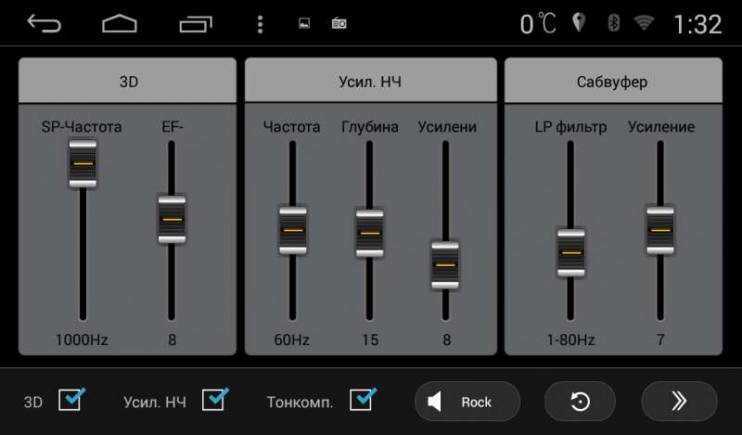Disable the Тонкомп. checkbox

tap(363, 399)
